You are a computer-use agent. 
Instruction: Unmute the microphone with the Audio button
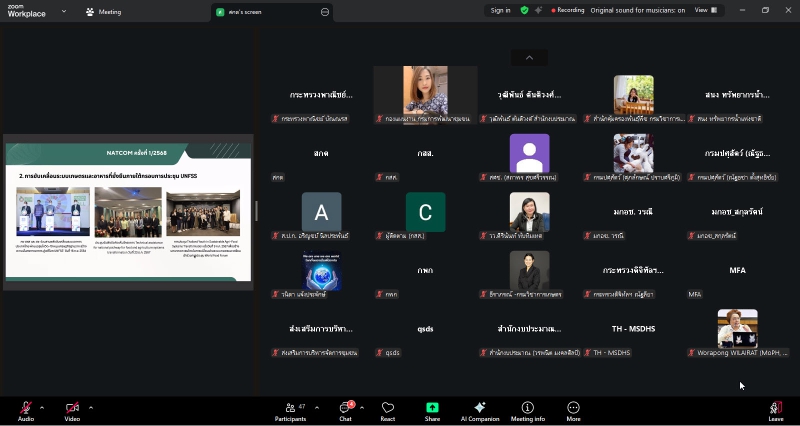tap(25, 409)
